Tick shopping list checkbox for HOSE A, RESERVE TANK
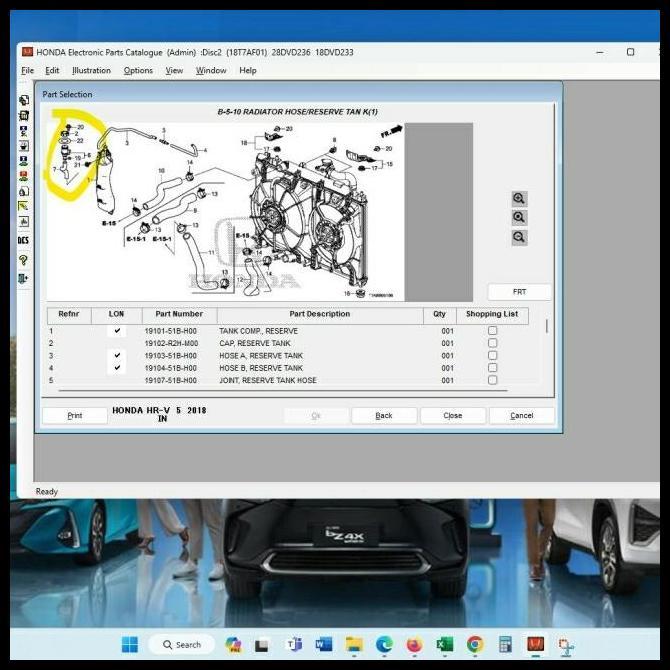 coord(492,356)
